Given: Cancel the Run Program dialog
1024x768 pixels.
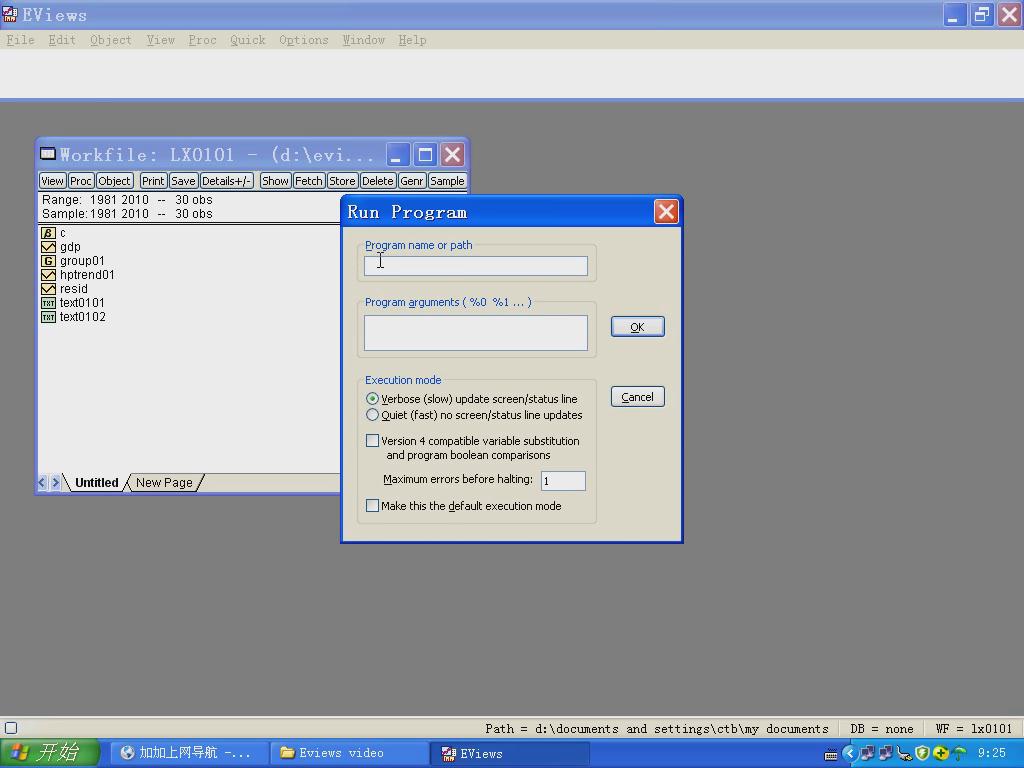Looking at the screenshot, I should click(637, 397).
